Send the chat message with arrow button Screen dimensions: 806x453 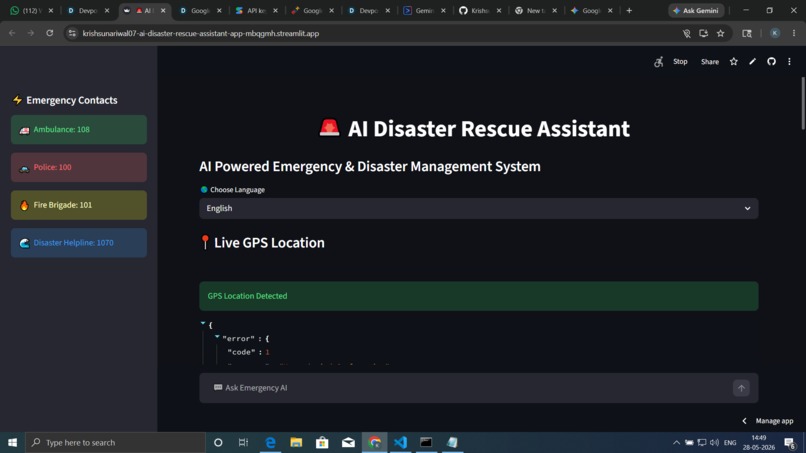click(741, 388)
